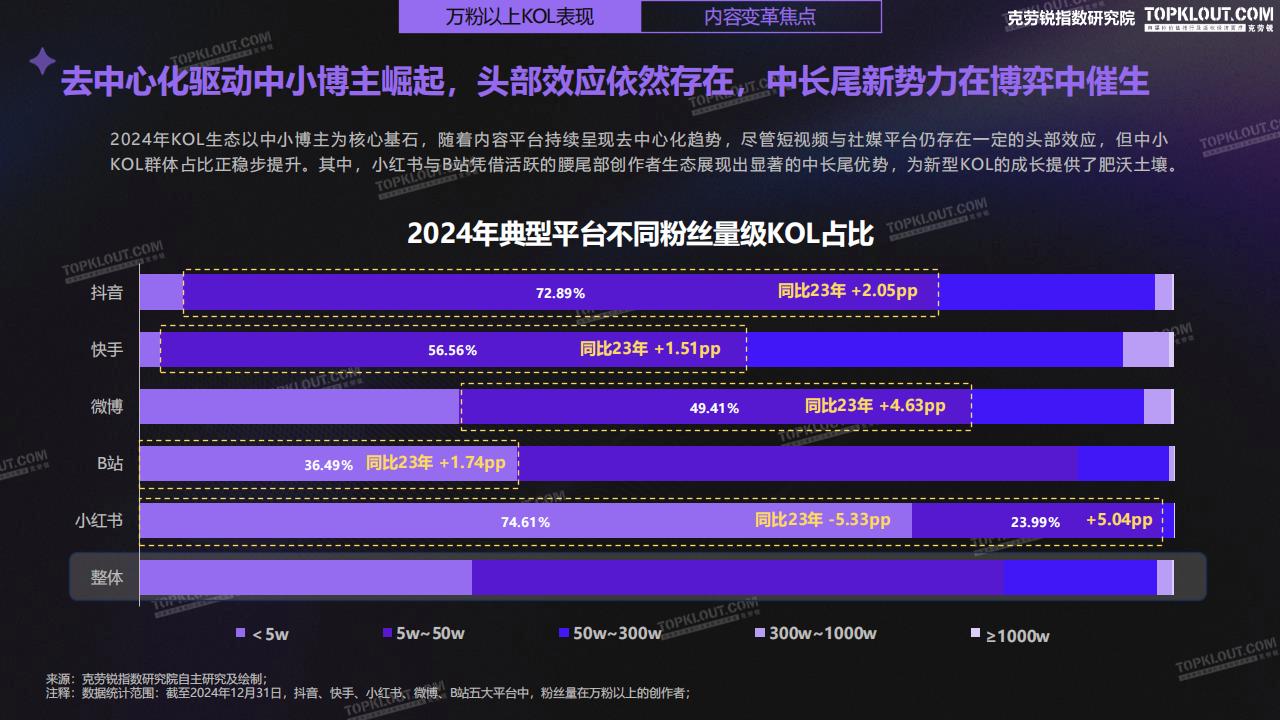Select the 万粉以上KOL表现 tab

pyautogui.click(x=519, y=17)
